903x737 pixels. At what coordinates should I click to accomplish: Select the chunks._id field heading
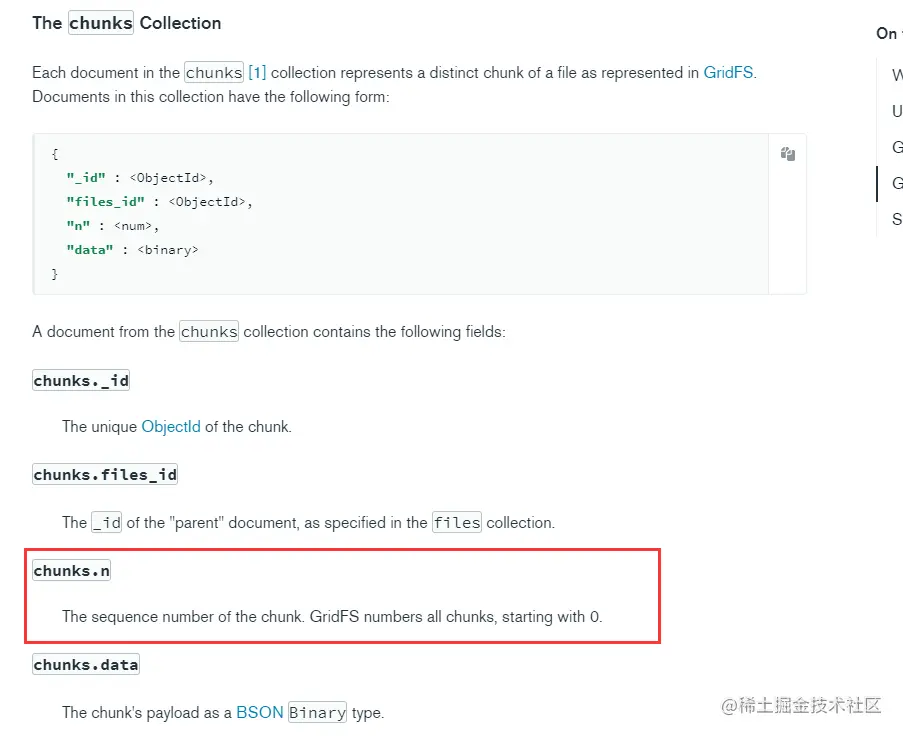point(81,381)
